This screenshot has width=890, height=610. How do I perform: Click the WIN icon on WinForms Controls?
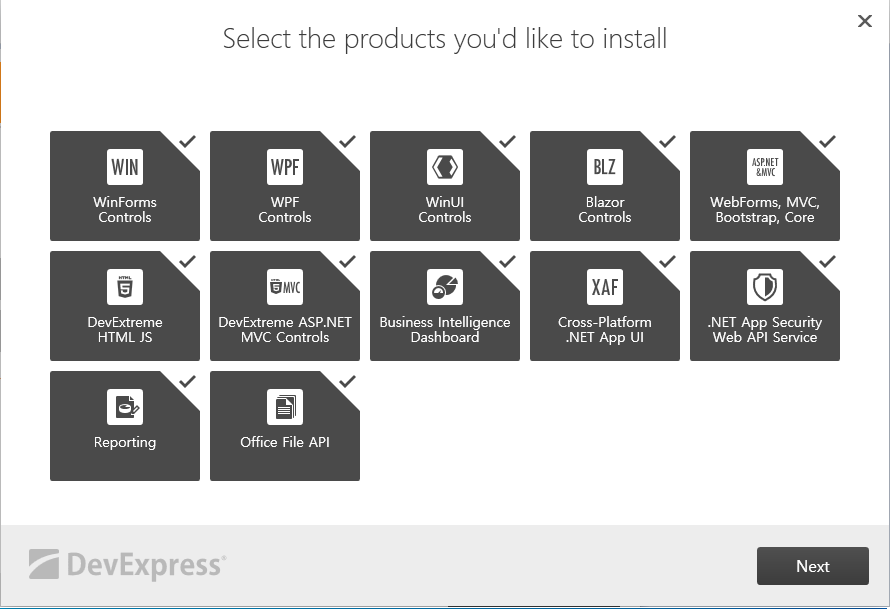pos(125,167)
